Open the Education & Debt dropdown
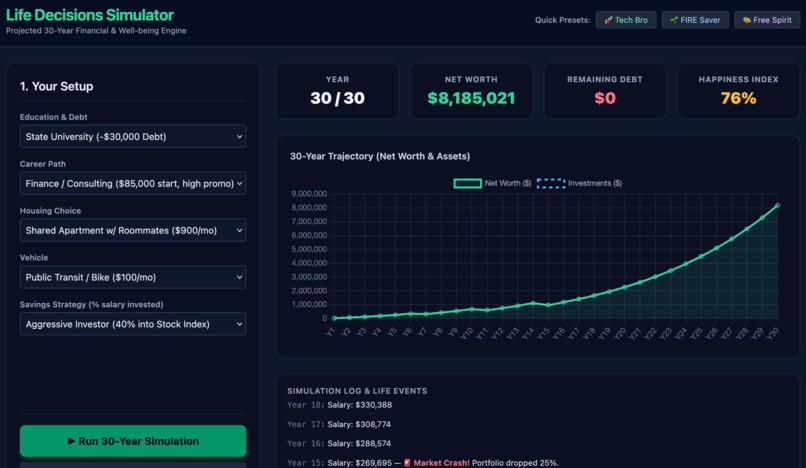This screenshot has height=468, width=806. click(133, 136)
